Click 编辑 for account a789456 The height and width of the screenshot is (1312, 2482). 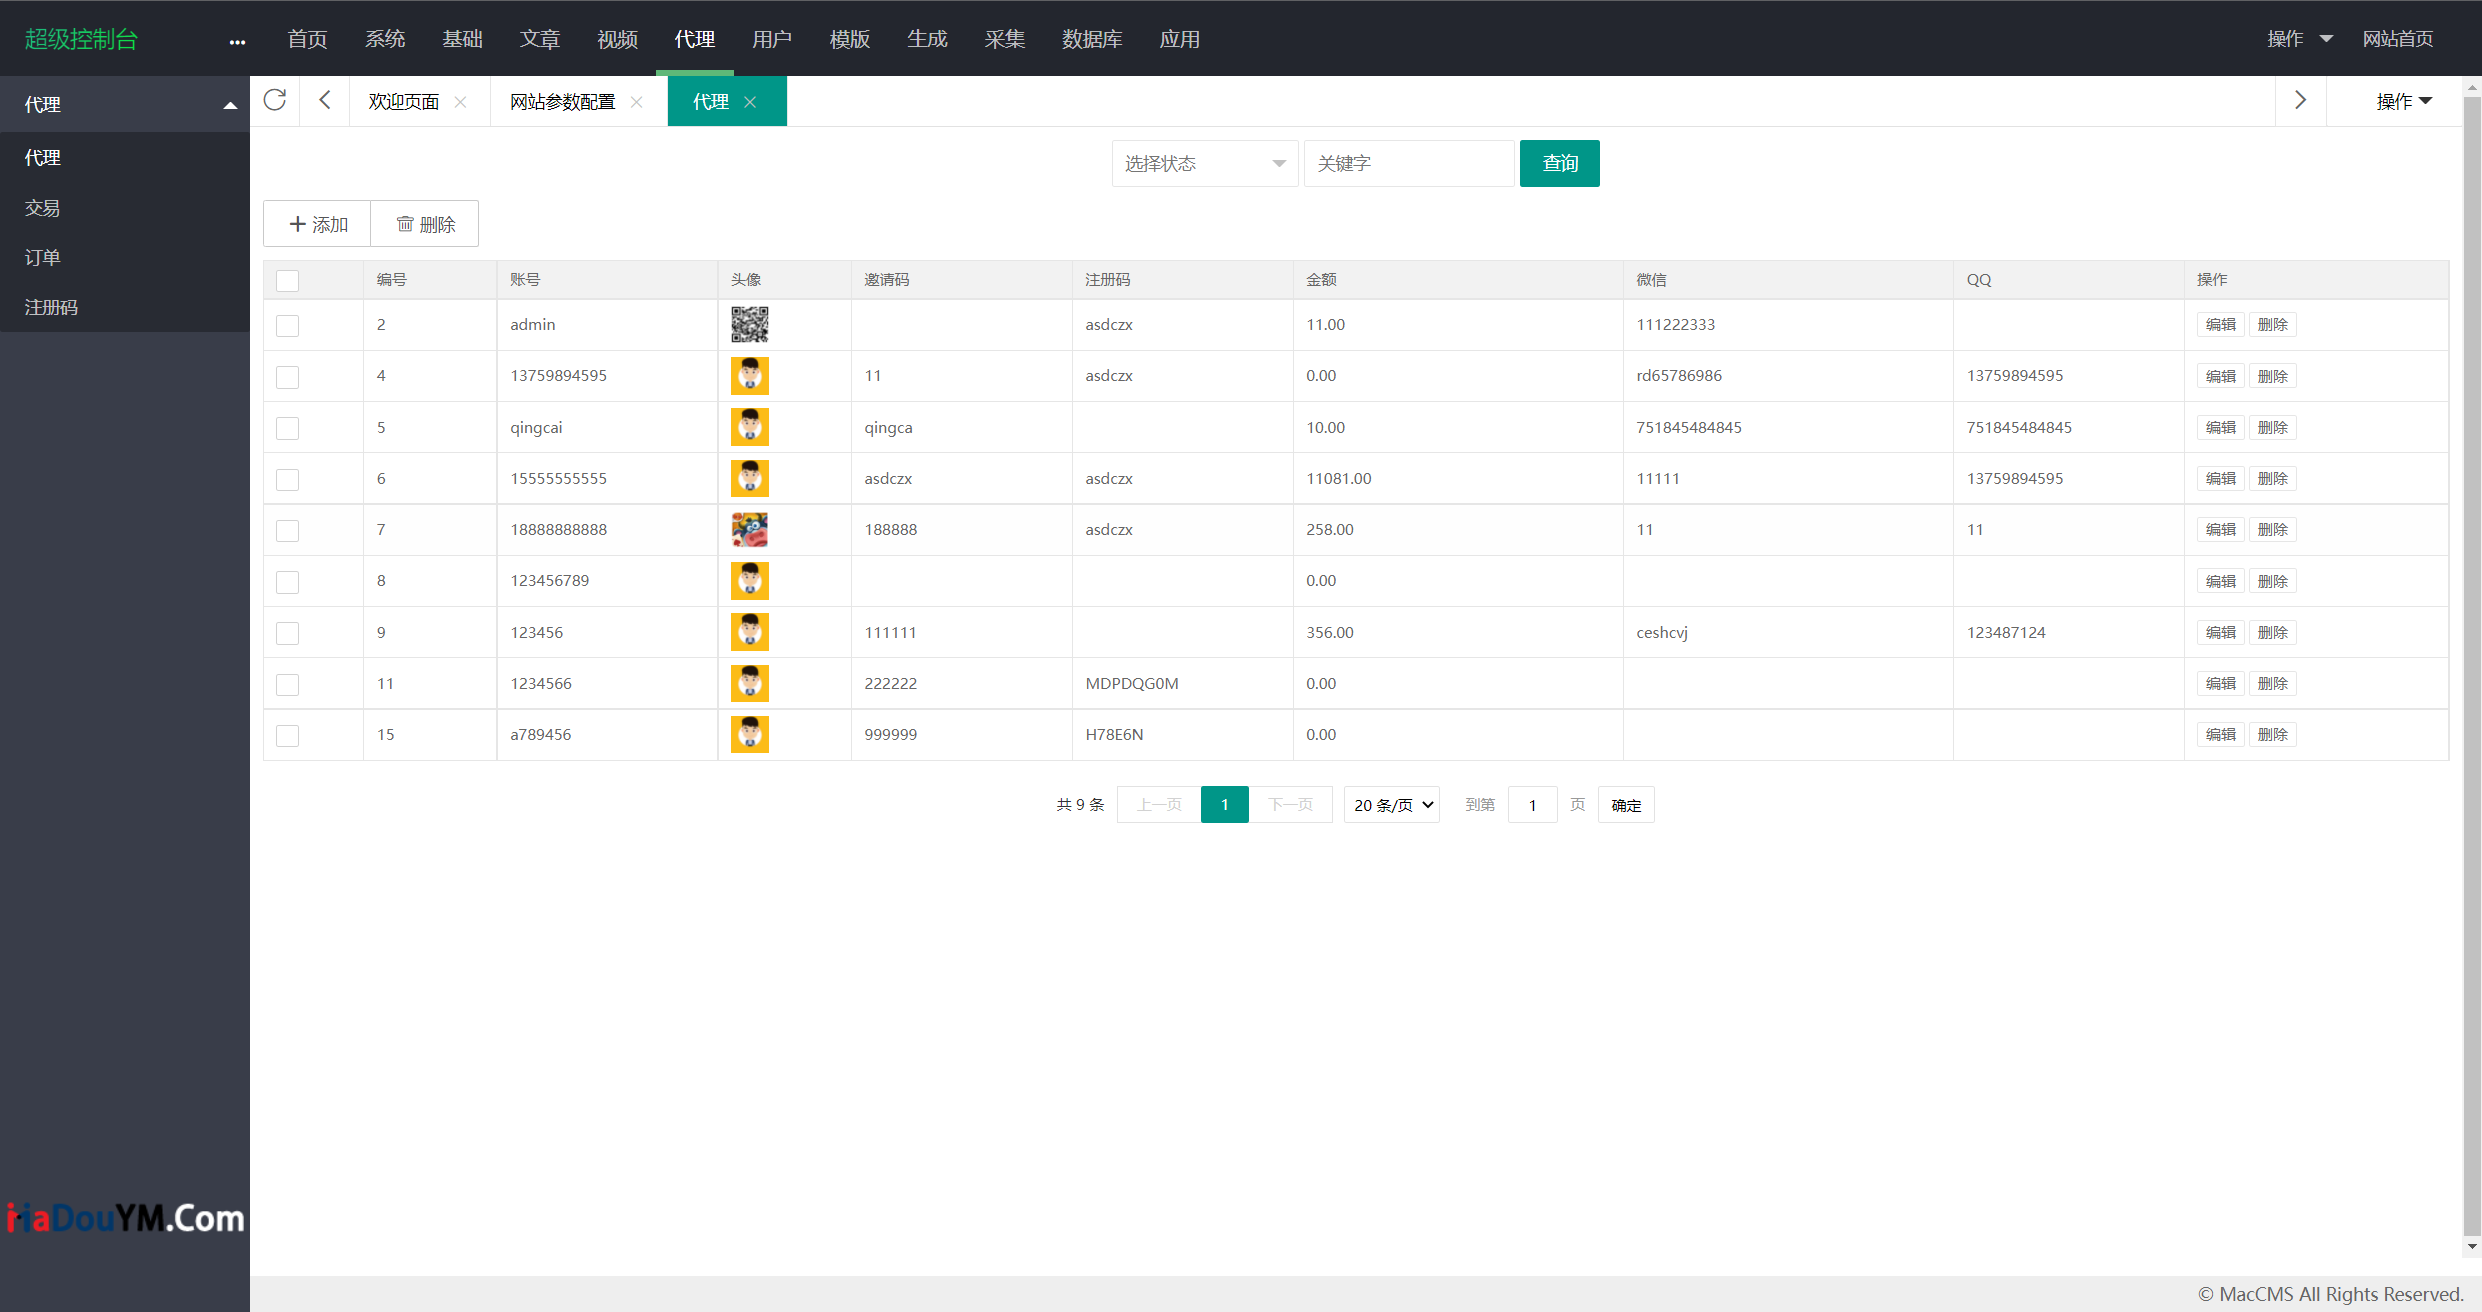[x=2220, y=735]
